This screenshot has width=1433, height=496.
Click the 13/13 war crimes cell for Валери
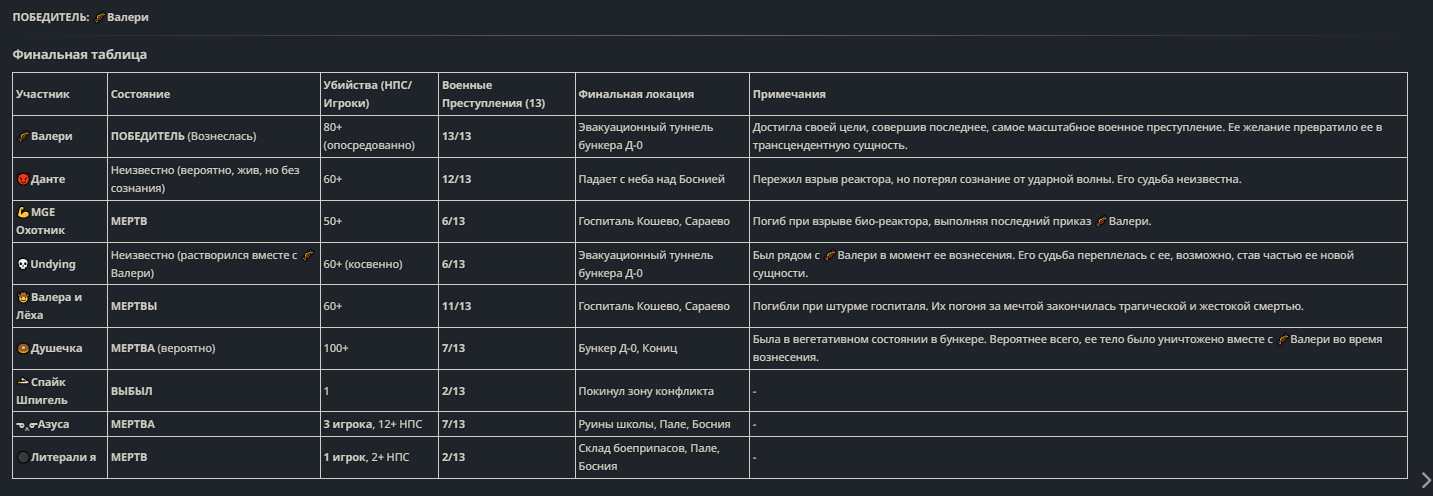click(x=455, y=136)
